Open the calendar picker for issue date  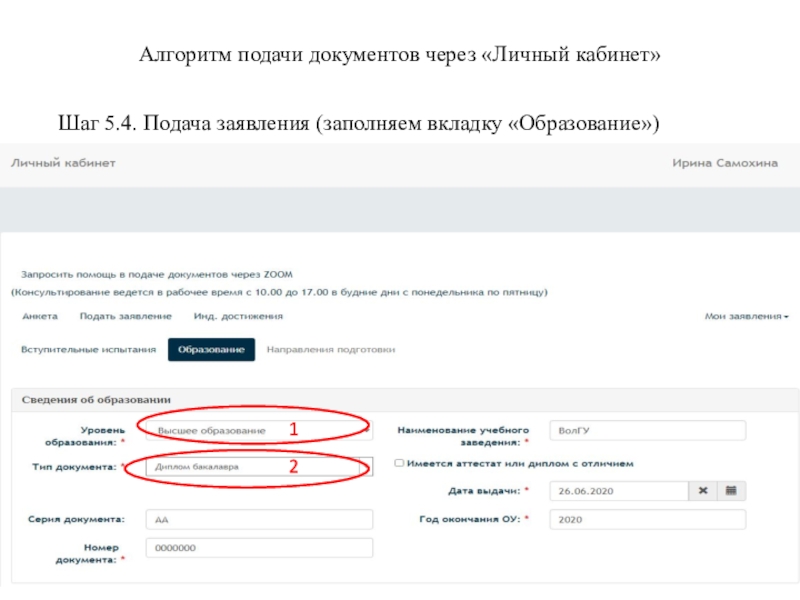pyautogui.click(x=731, y=491)
